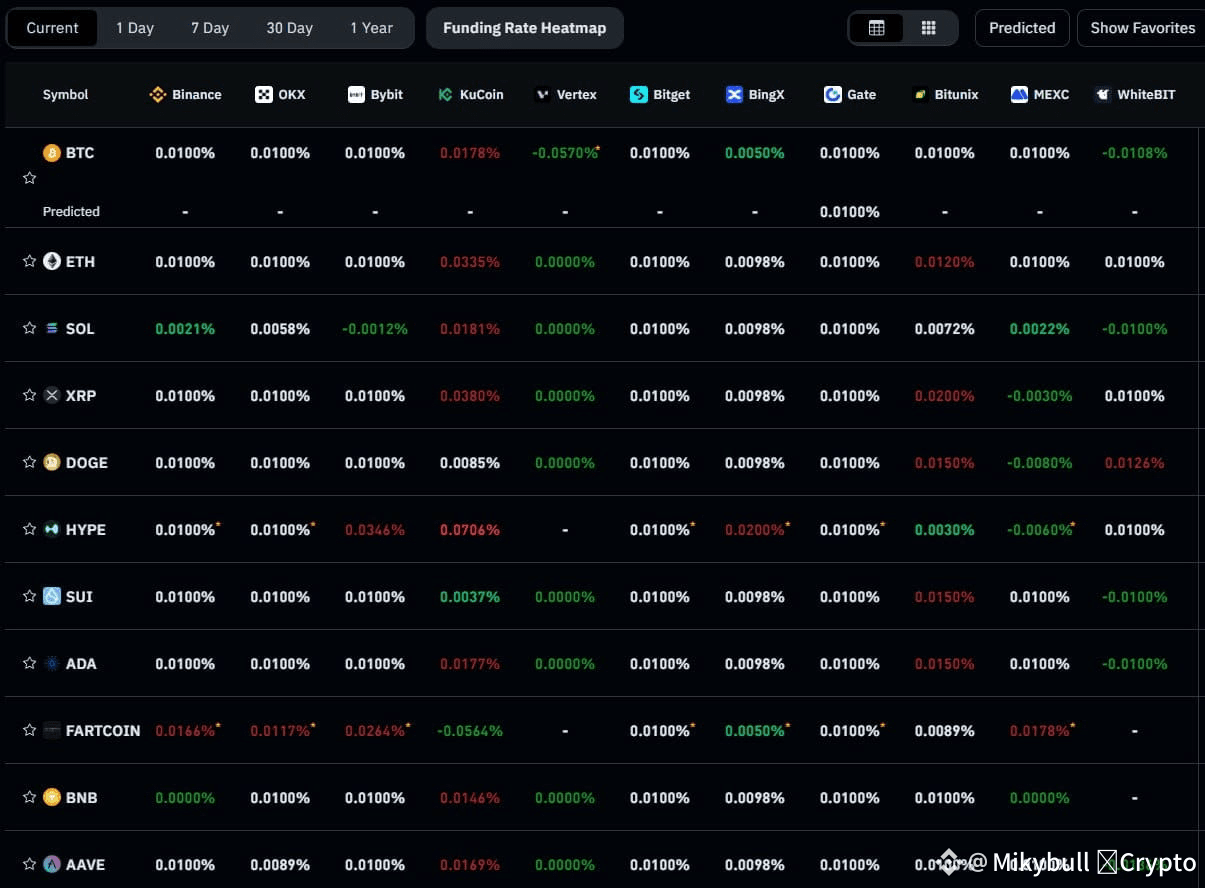Mark BNB as favorite

pos(30,797)
